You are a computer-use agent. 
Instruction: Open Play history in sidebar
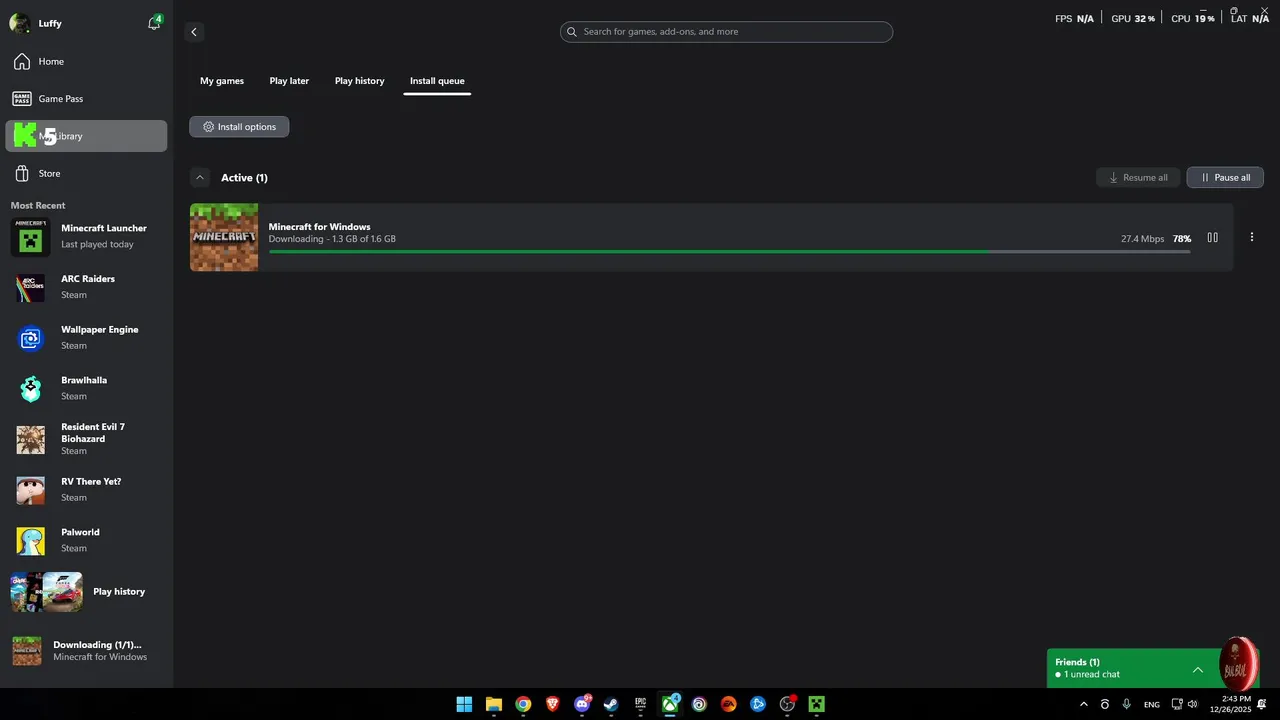(x=88, y=592)
